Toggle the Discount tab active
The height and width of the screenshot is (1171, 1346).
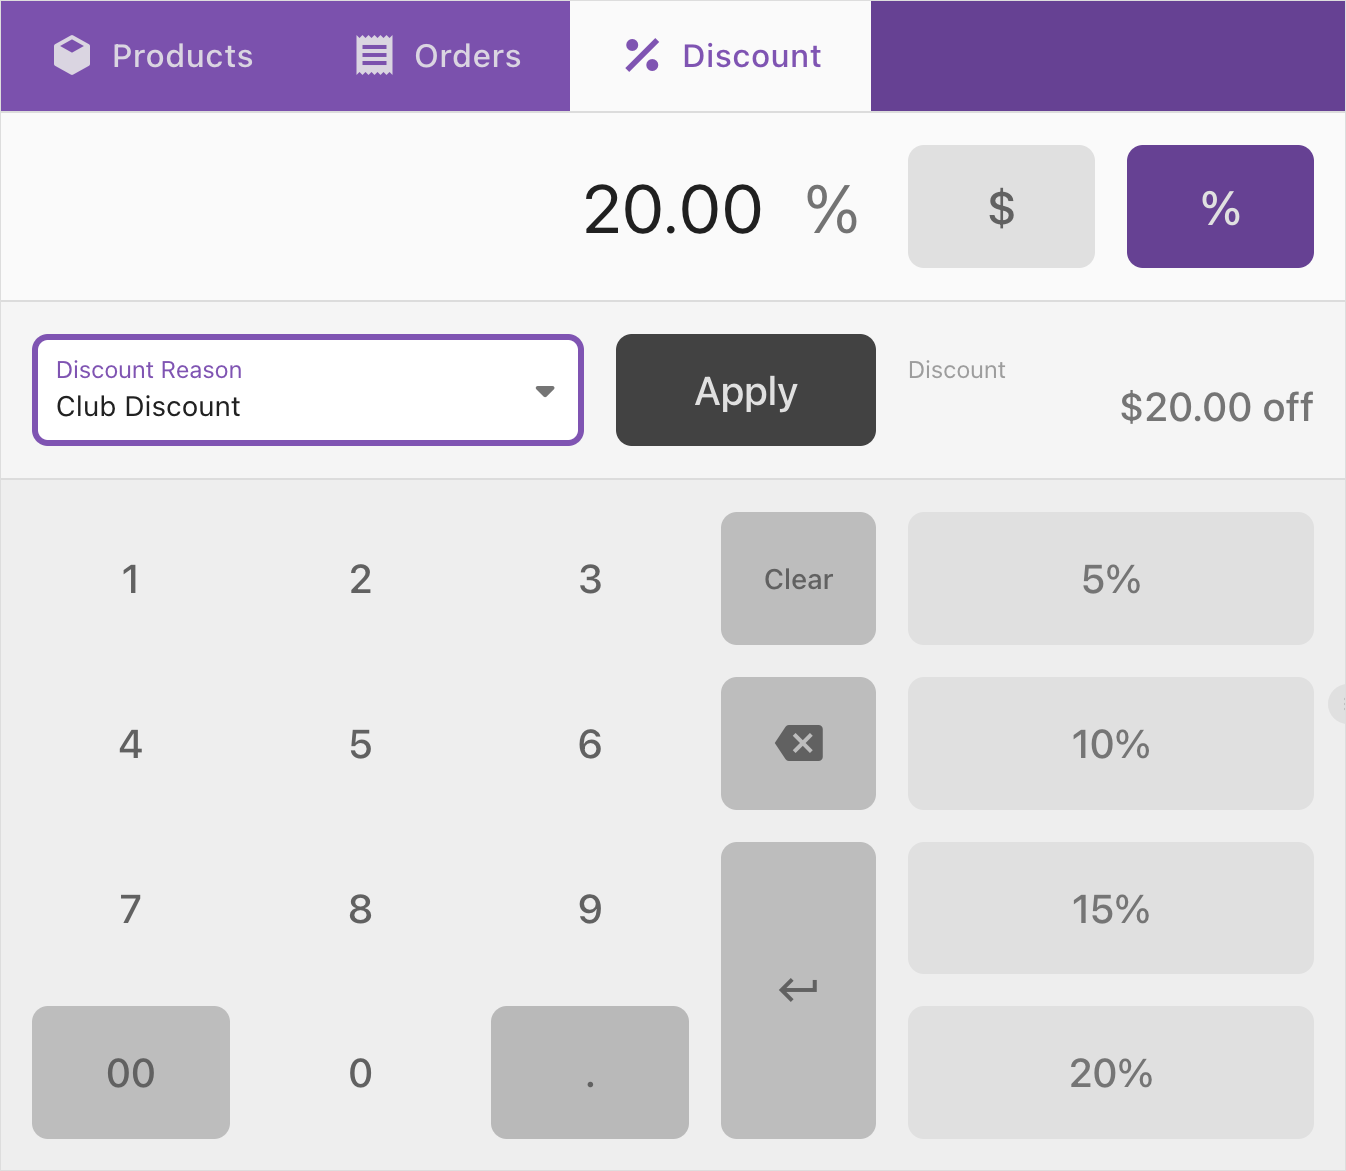[x=720, y=55]
